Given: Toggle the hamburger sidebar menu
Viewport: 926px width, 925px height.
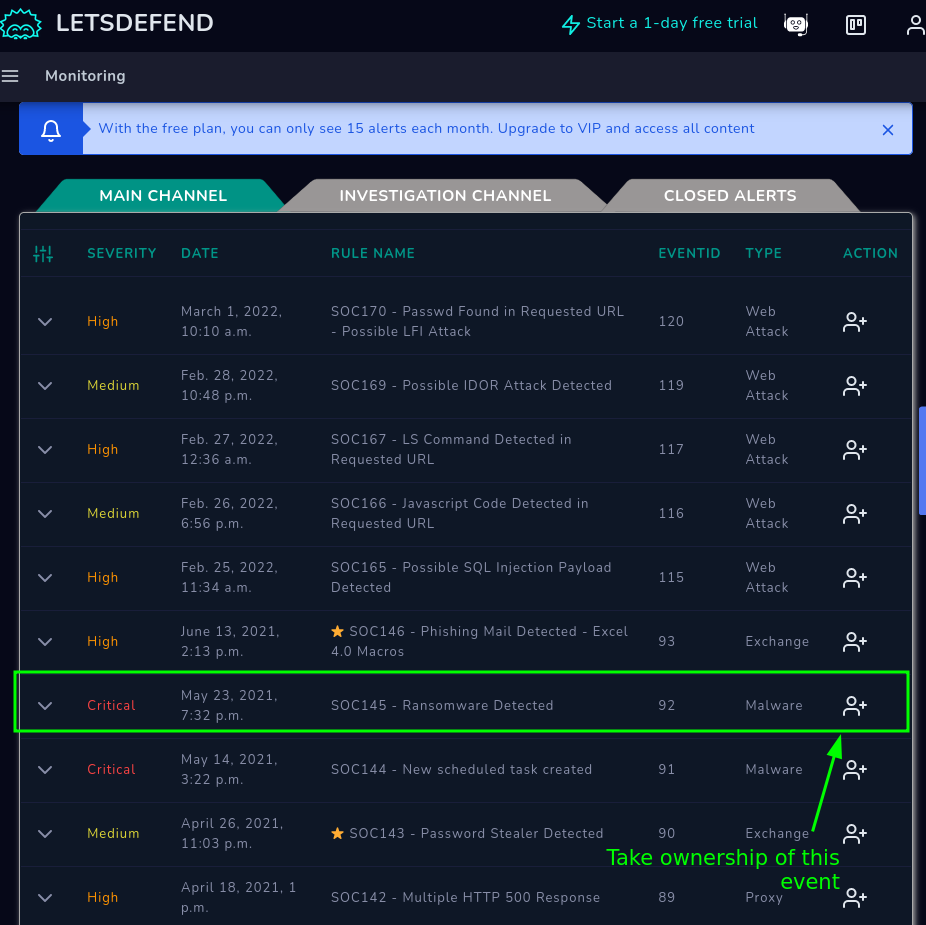Looking at the screenshot, I should click(x=11, y=76).
